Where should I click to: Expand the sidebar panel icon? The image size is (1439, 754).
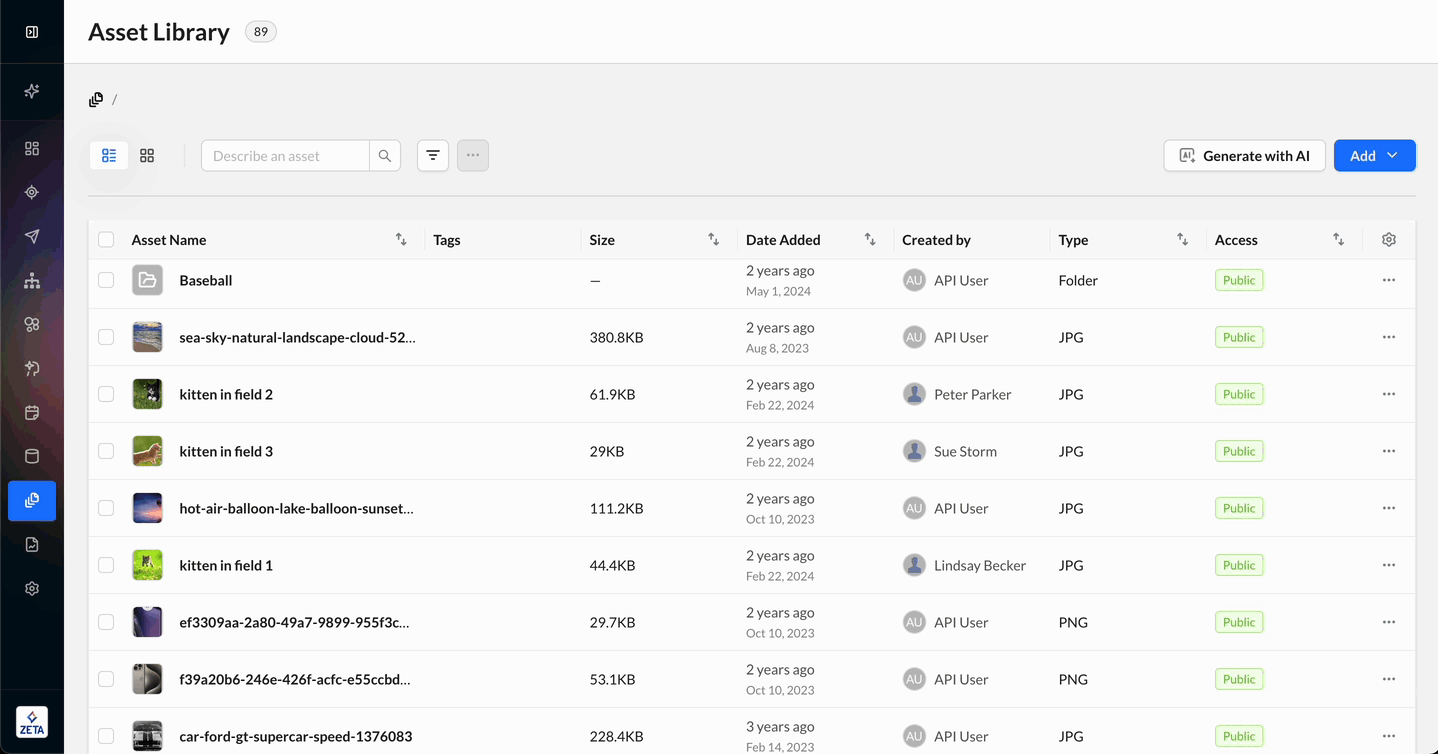click(x=32, y=32)
